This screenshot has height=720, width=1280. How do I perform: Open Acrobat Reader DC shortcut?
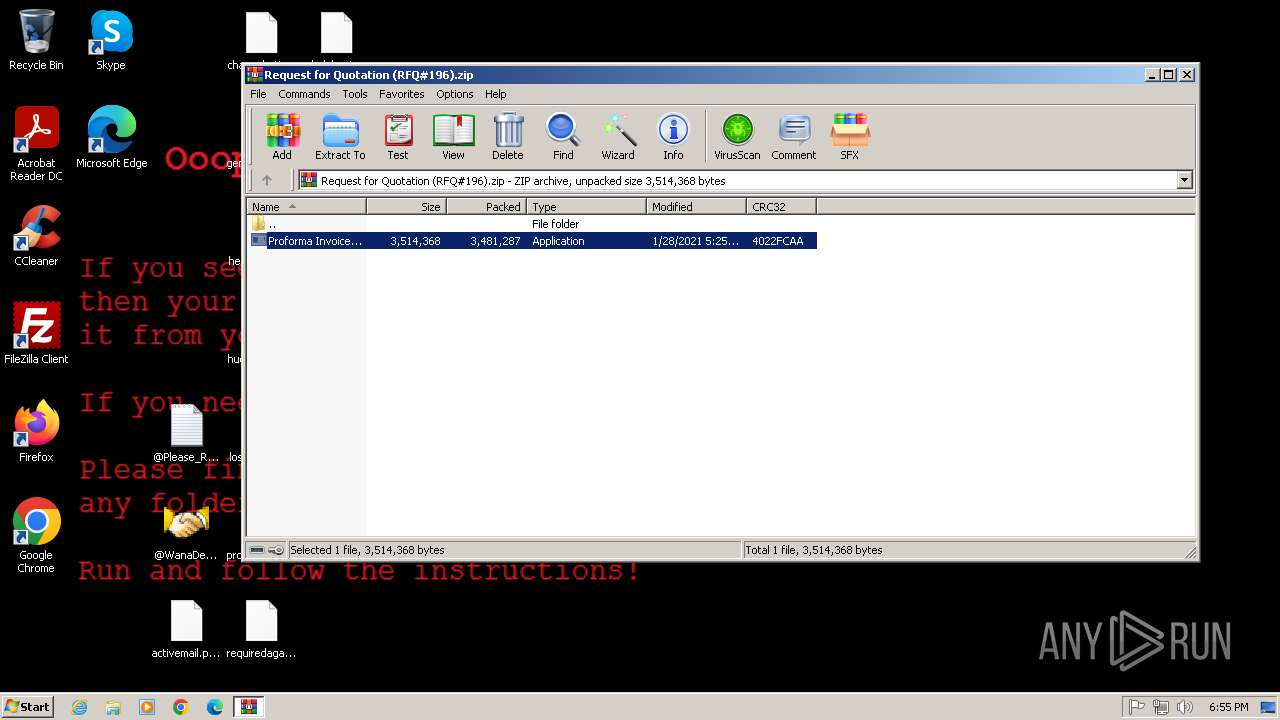[36, 144]
